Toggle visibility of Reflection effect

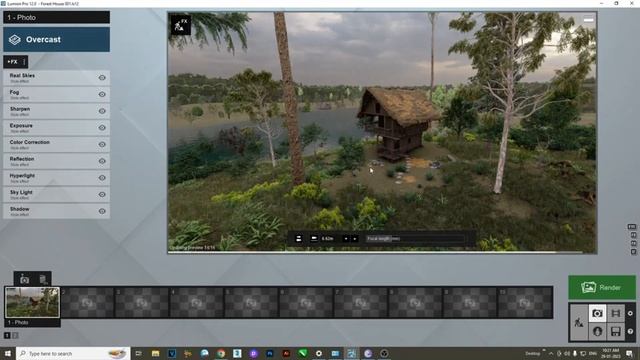pyautogui.click(x=102, y=161)
